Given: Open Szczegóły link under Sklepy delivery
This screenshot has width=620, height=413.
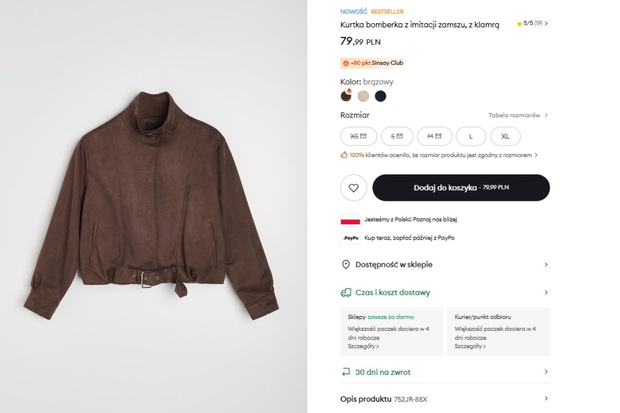Looking at the screenshot, I should tap(363, 347).
